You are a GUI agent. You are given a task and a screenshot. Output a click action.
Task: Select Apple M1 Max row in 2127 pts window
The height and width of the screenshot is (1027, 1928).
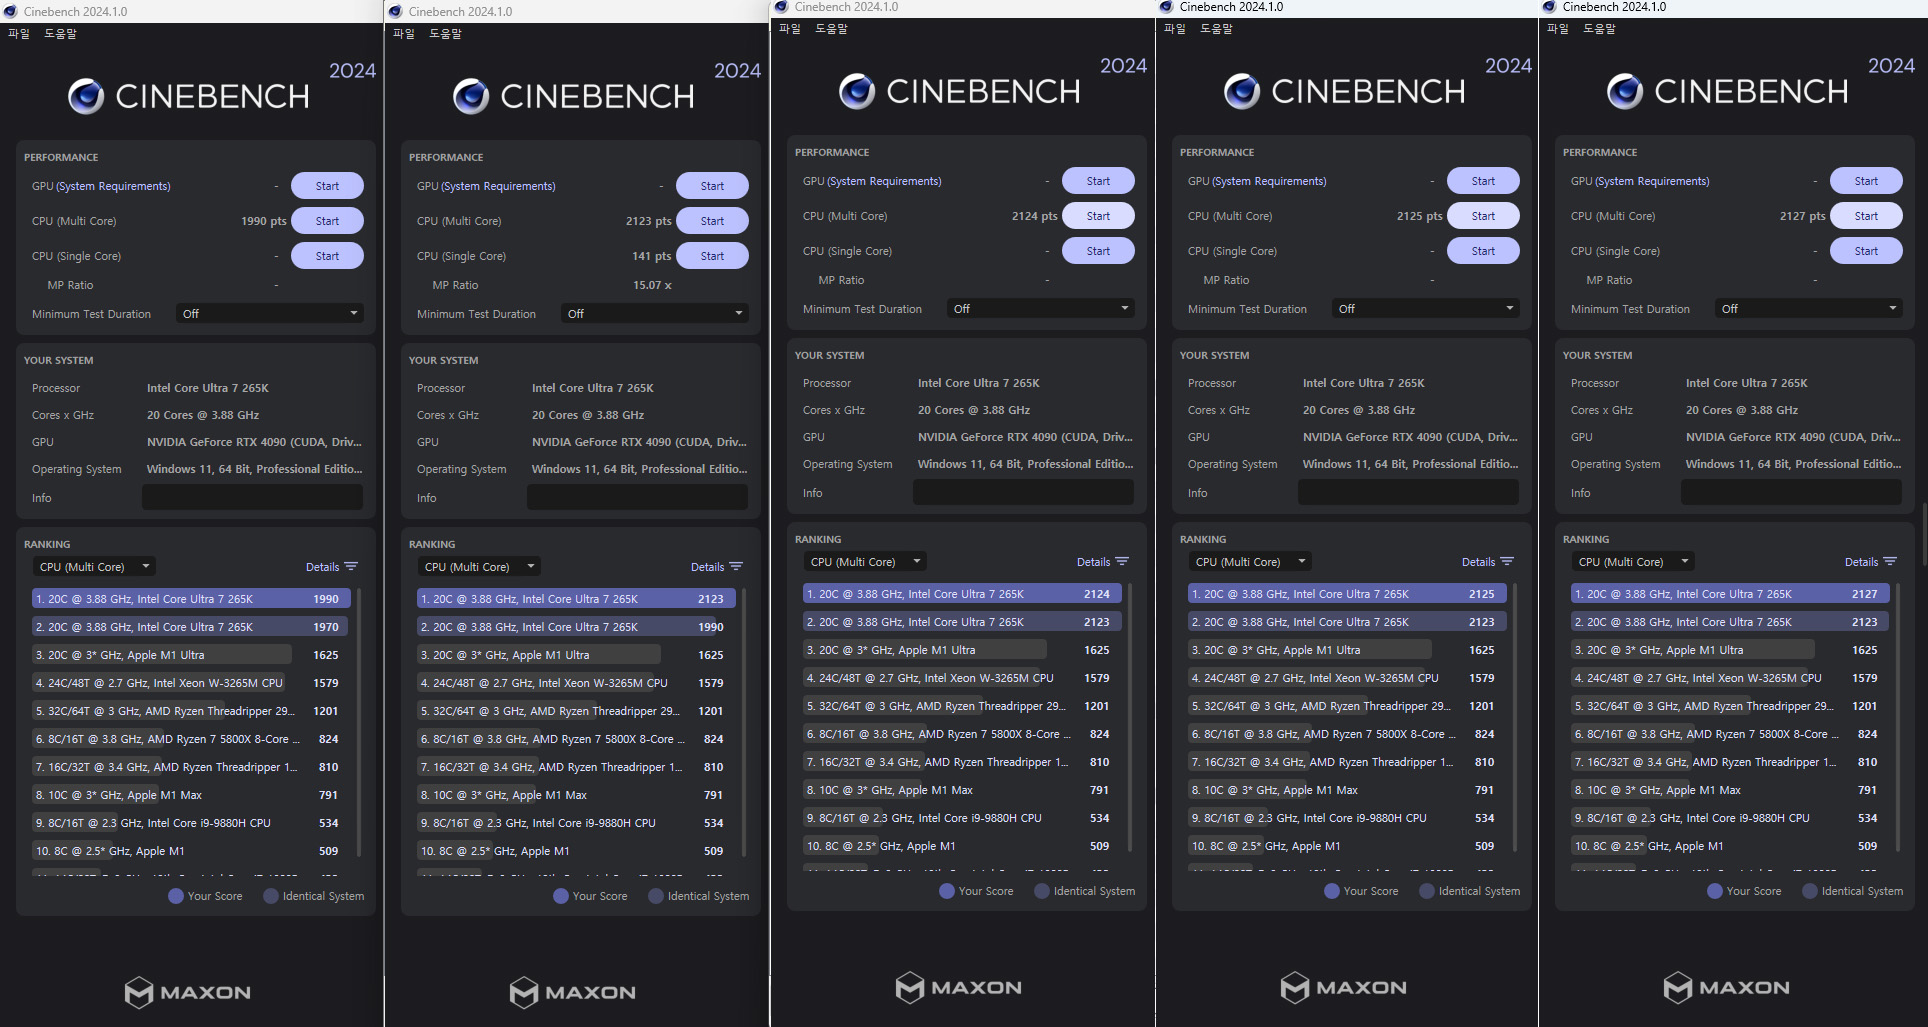1729,790
